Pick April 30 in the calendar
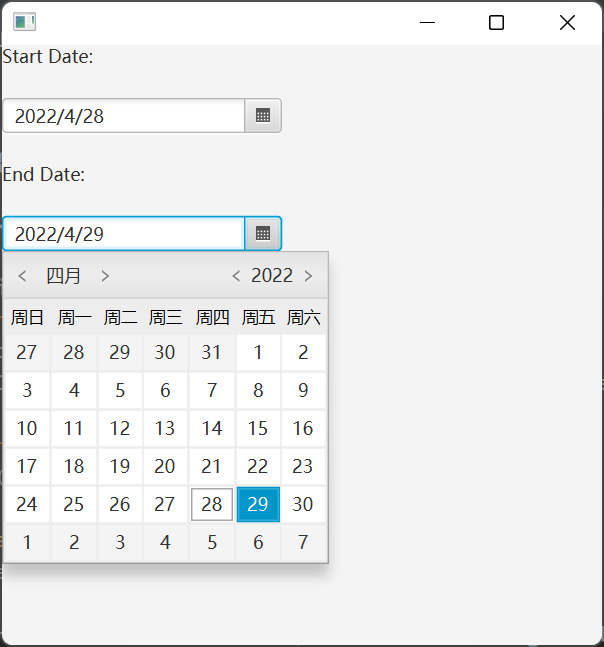Viewport: 604px width, 647px height. [x=303, y=504]
